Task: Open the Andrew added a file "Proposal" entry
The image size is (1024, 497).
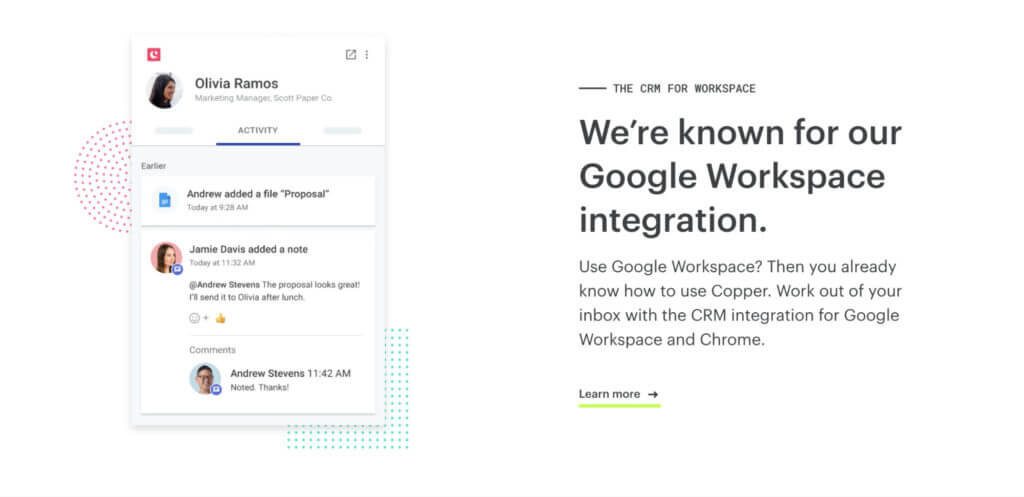Action: point(258,200)
